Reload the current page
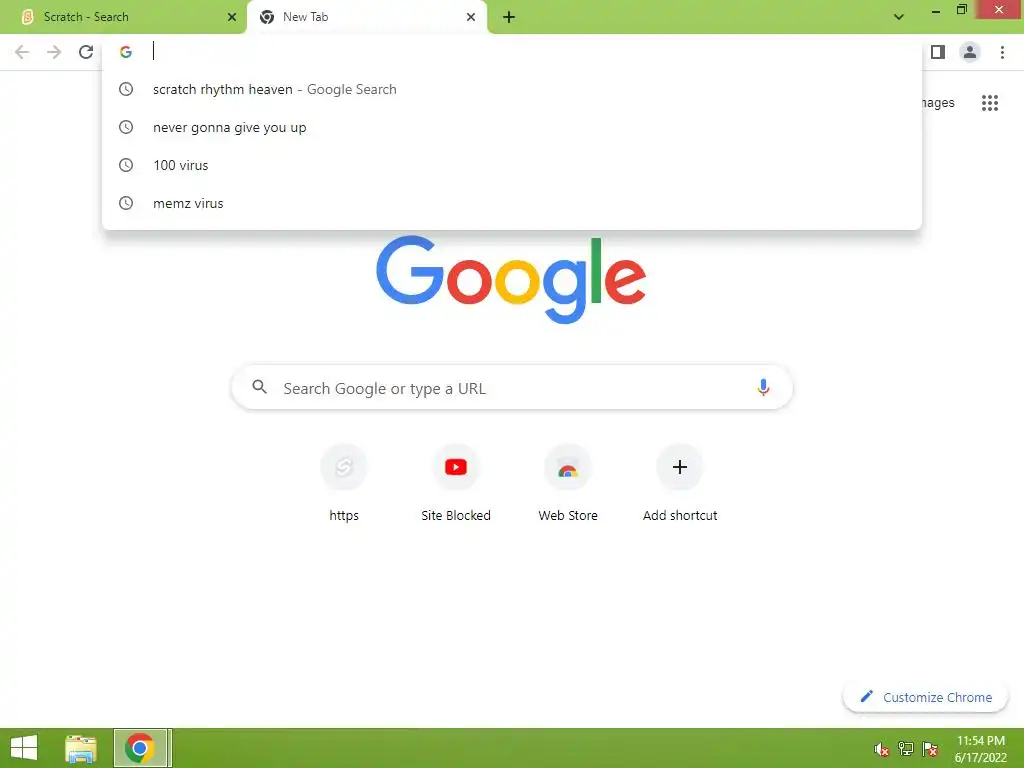Image resolution: width=1024 pixels, height=768 pixels. (86, 52)
